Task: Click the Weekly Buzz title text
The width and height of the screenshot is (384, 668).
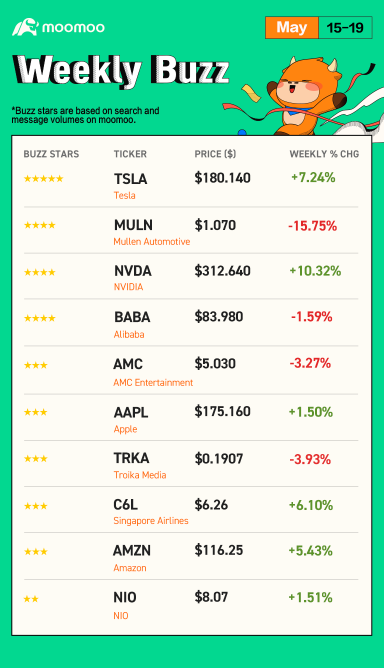Action: coord(121,69)
